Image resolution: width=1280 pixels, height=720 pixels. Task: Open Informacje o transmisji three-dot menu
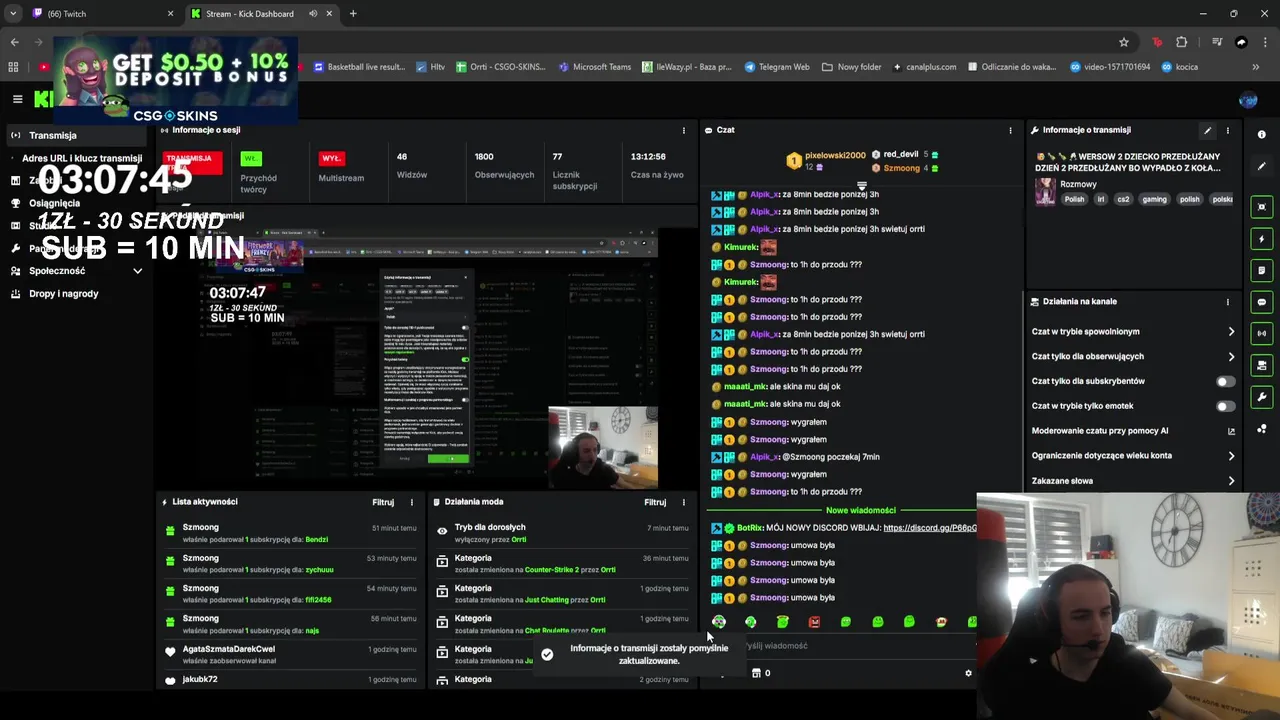click(x=1228, y=130)
